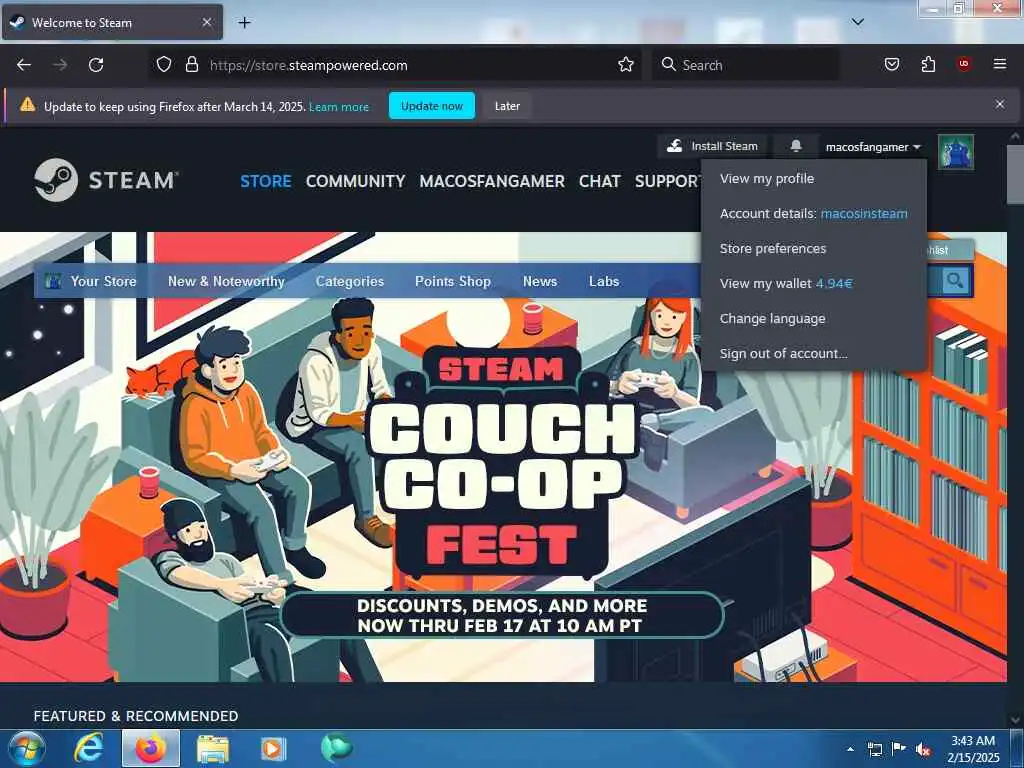The image size is (1024, 768).
Task: Open the News tab
Action: point(539,281)
